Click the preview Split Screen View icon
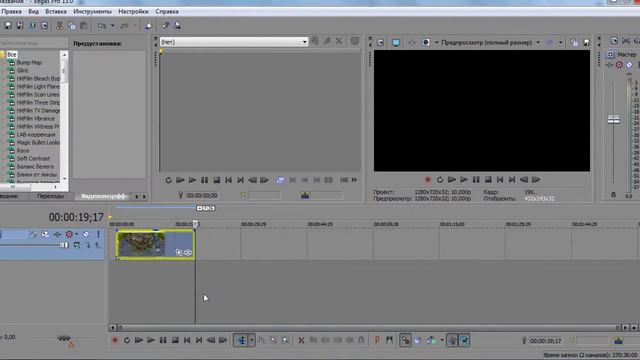 tap(426, 42)
